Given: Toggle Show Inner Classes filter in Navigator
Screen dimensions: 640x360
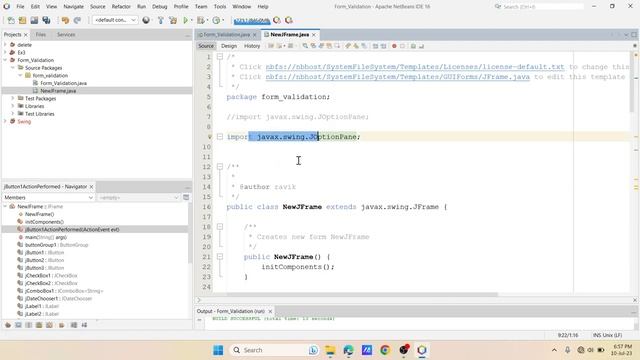Looking at the screenshot, I should coord(49,325).
